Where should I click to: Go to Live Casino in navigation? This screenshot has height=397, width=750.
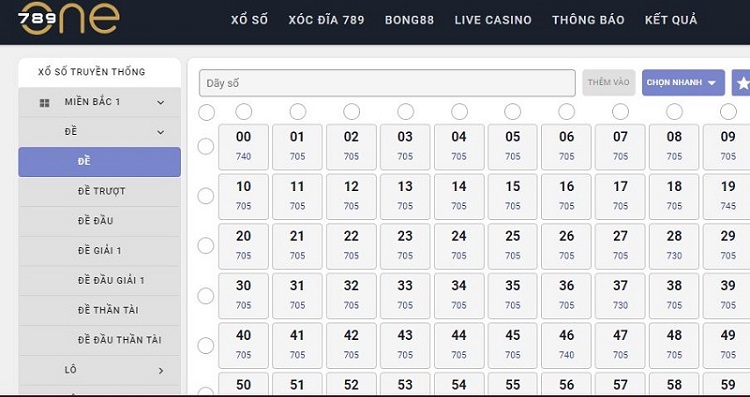click(x=493, y=20)
